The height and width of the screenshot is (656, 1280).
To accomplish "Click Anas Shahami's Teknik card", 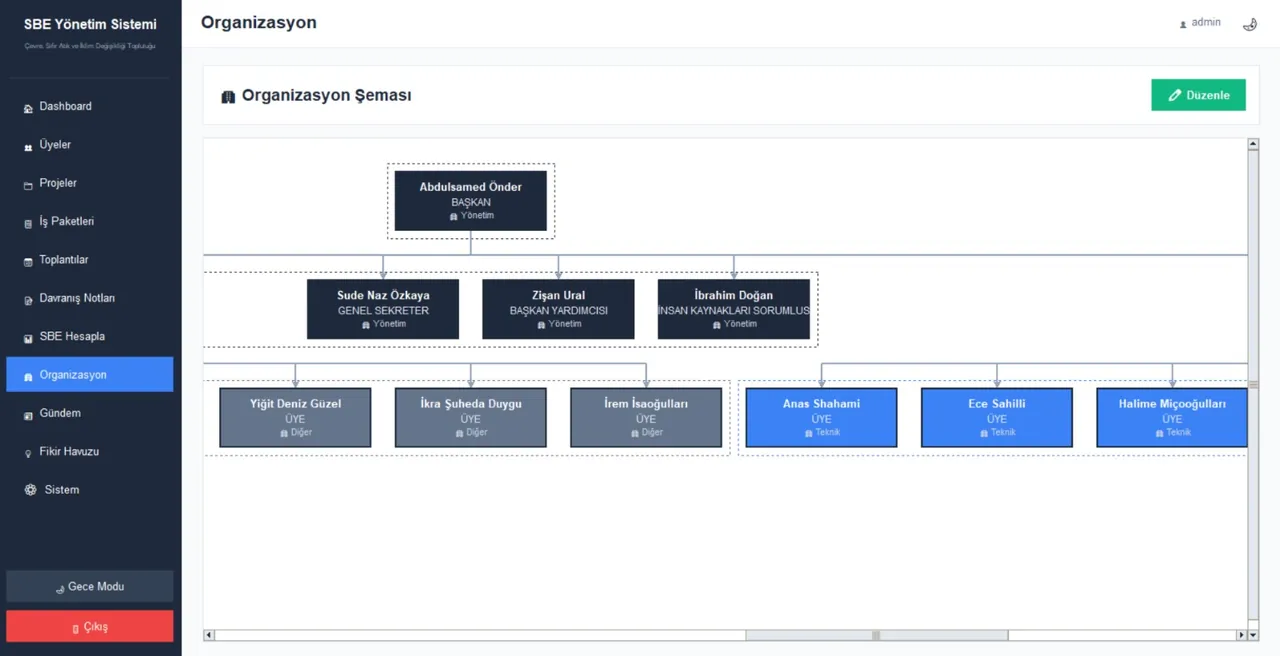I will point(821,417).
